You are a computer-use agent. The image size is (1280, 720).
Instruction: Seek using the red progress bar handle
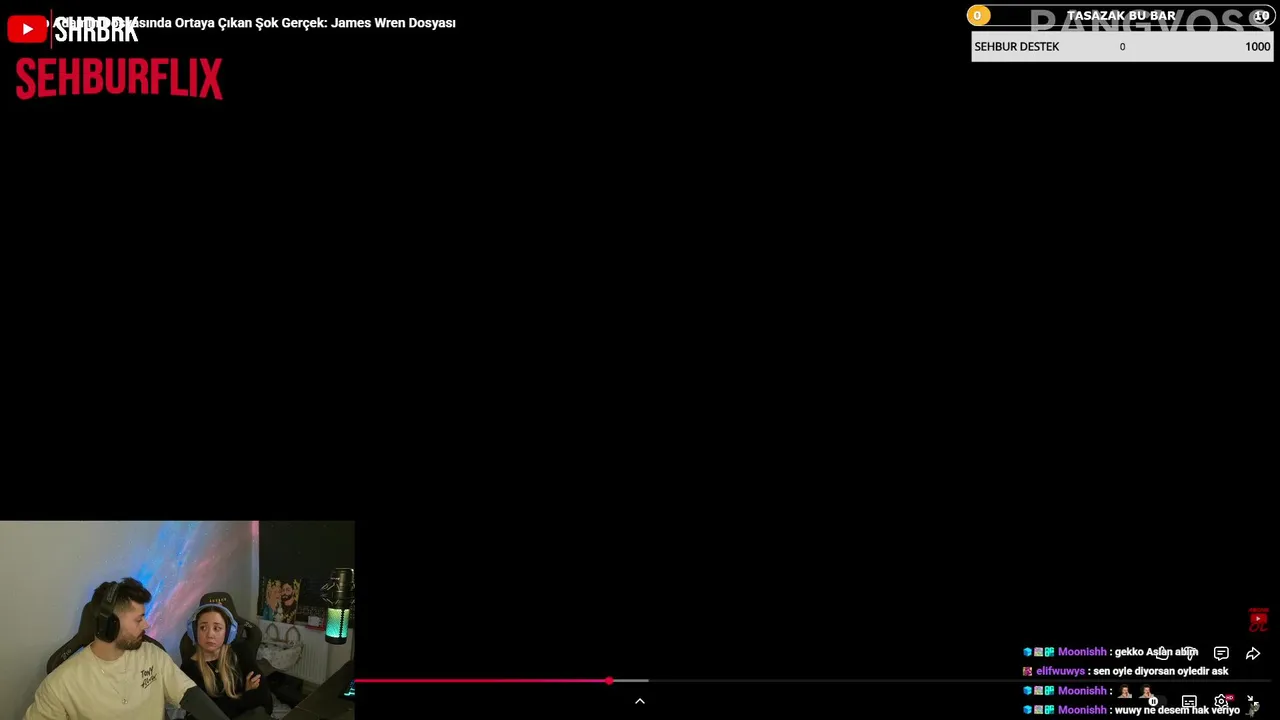tap(609, 681)
